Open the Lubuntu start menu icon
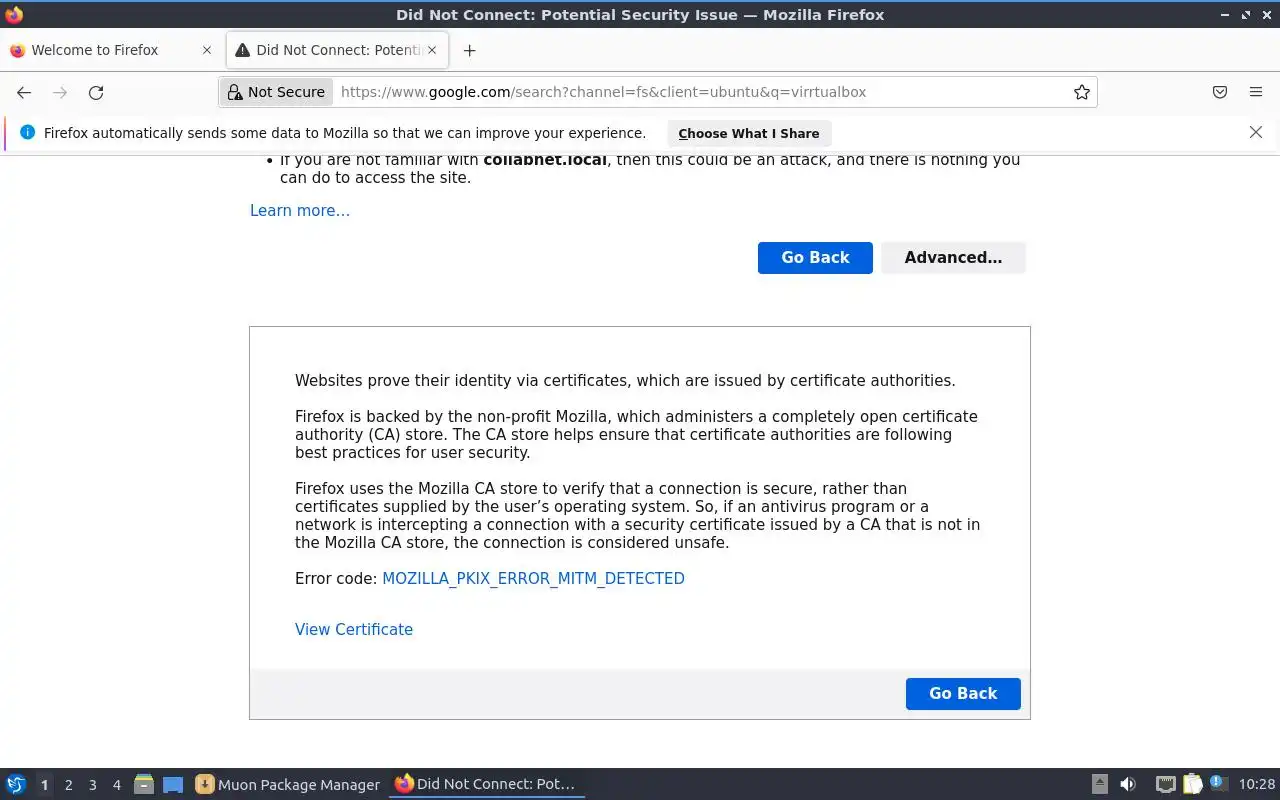The height and width of the screenshot is (800, 1280). (x=16, y=784)
